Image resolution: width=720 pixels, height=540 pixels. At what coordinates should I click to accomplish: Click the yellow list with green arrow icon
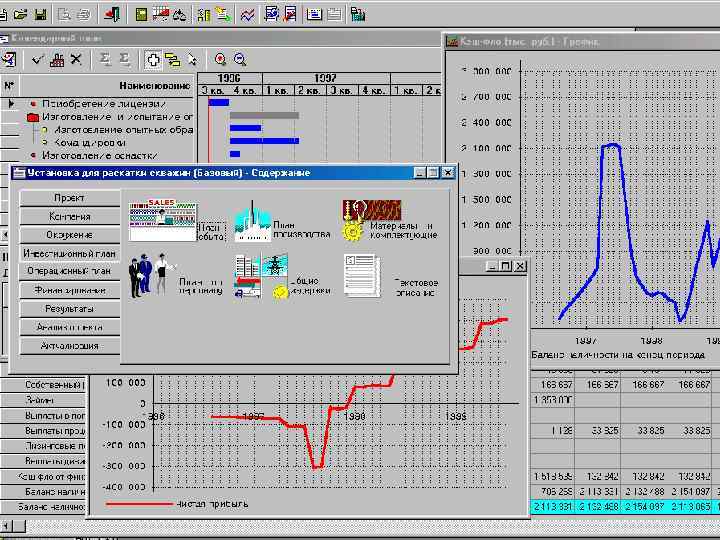tap(223, 15)
